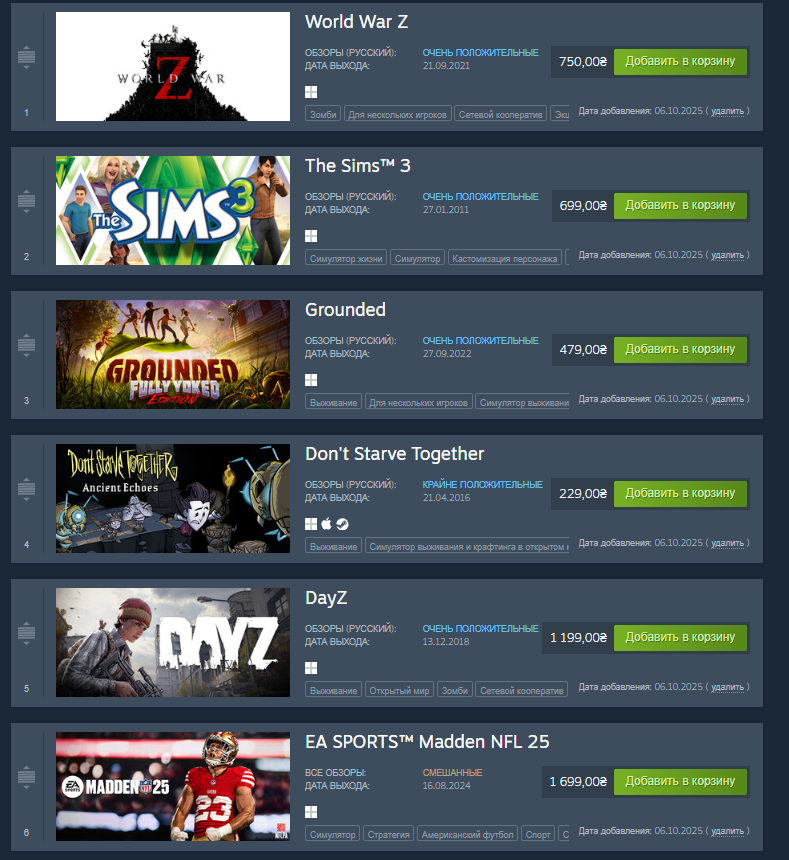This screenshot has width=789, height=860.
Task: Click the Американский футбол tag on Madden
Action: click(x=468, y=834)
